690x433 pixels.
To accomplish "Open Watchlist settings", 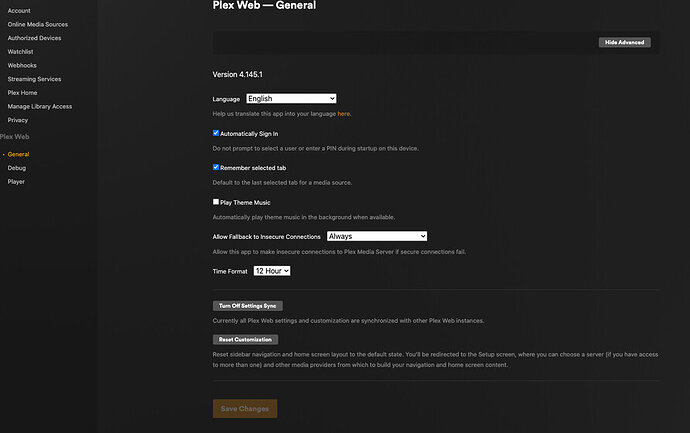I will [x=20, y=51].
